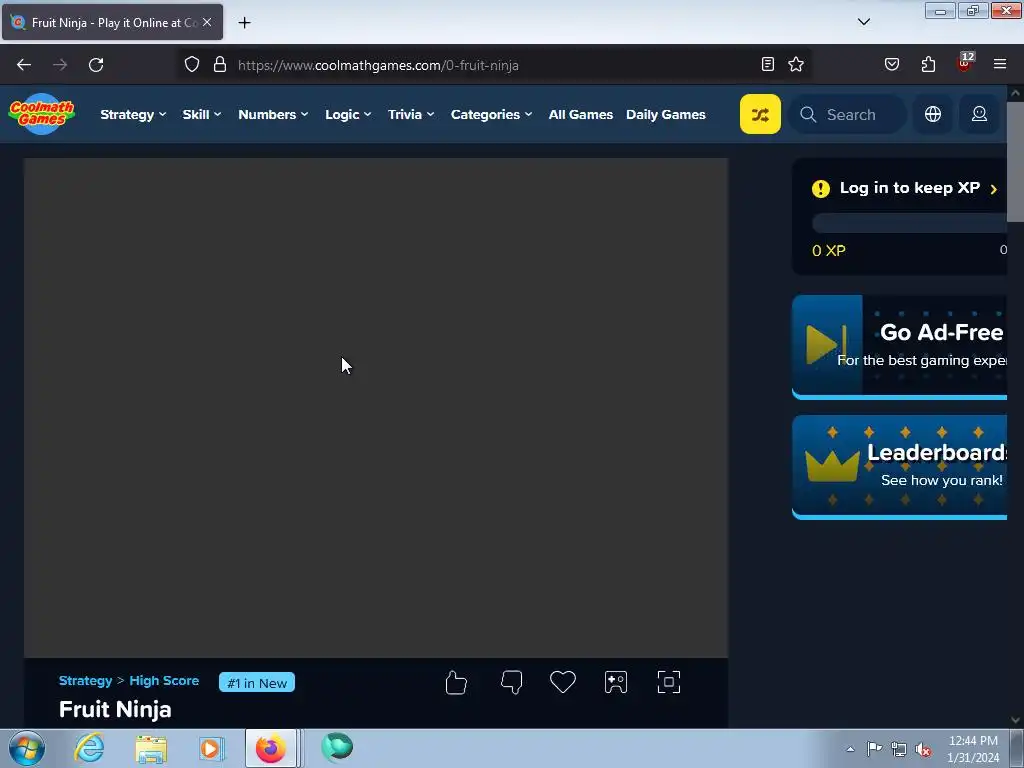Expand the Numbers menu

[x=273, y=114]
